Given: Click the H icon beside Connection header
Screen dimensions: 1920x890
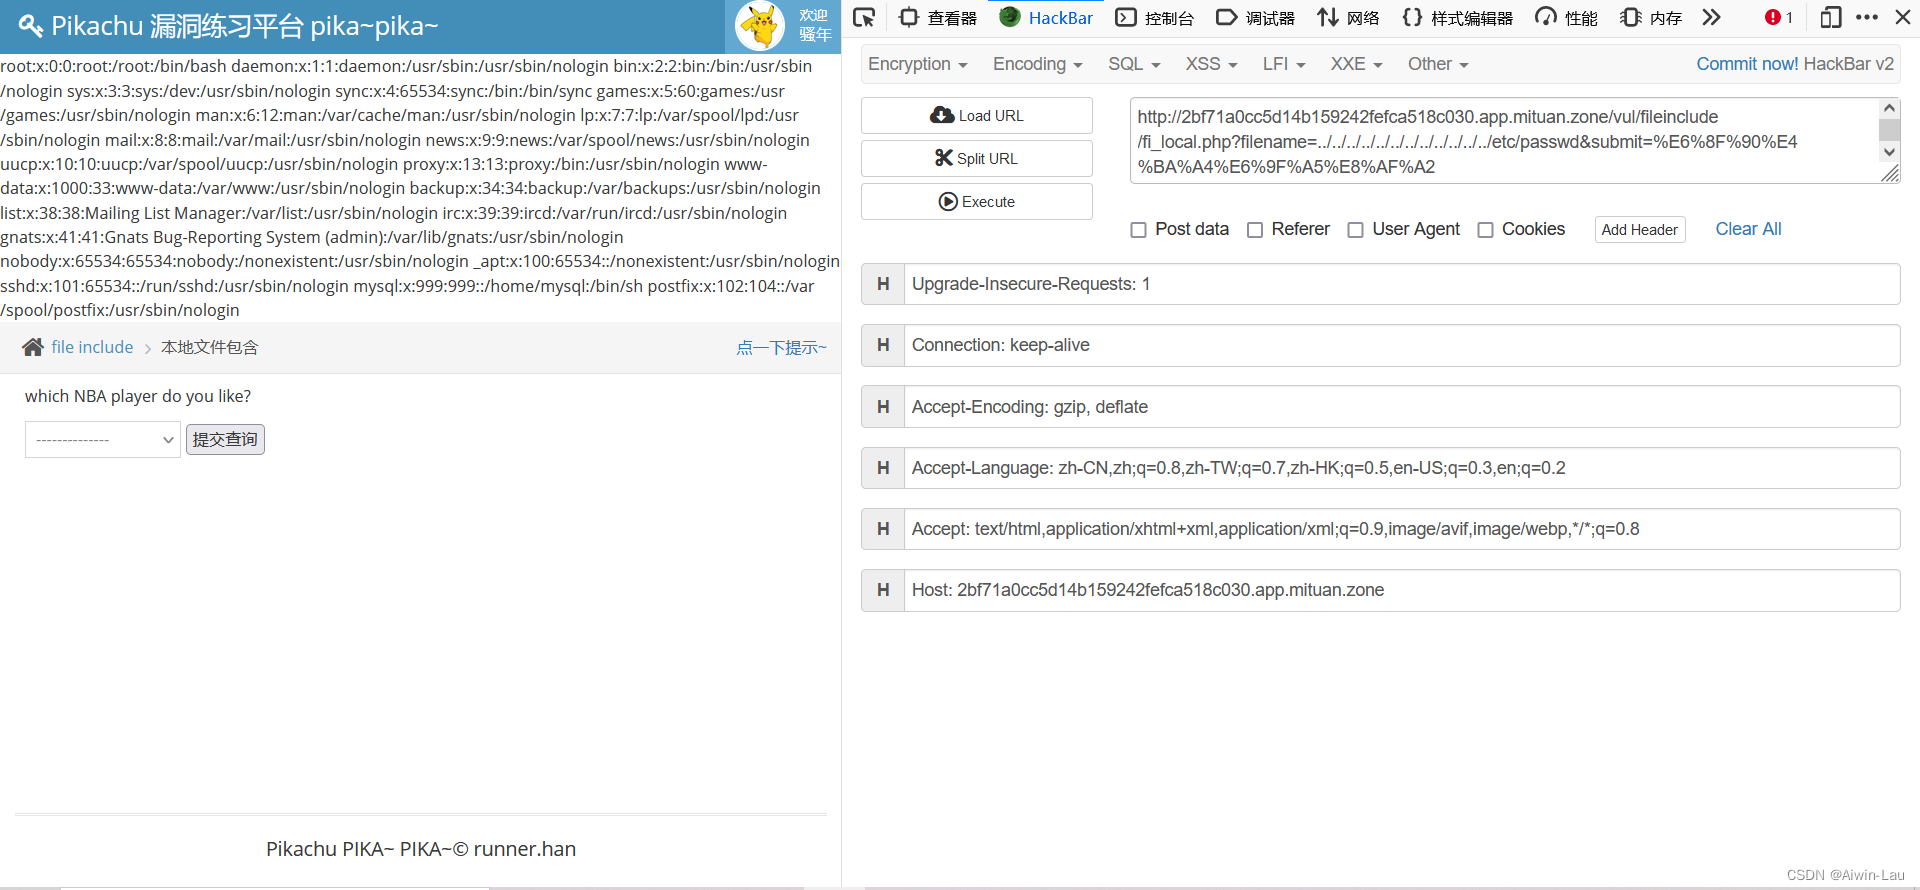Looking at the screenshot, I should click(x=883, y=345).
